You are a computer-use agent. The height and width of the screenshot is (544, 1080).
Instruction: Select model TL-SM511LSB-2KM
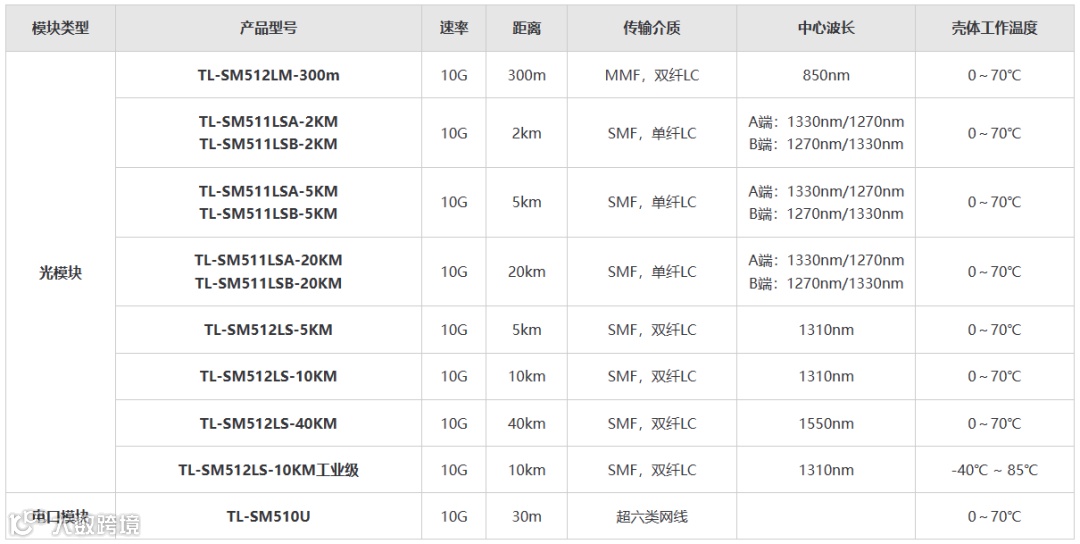(x=269, y=145)
